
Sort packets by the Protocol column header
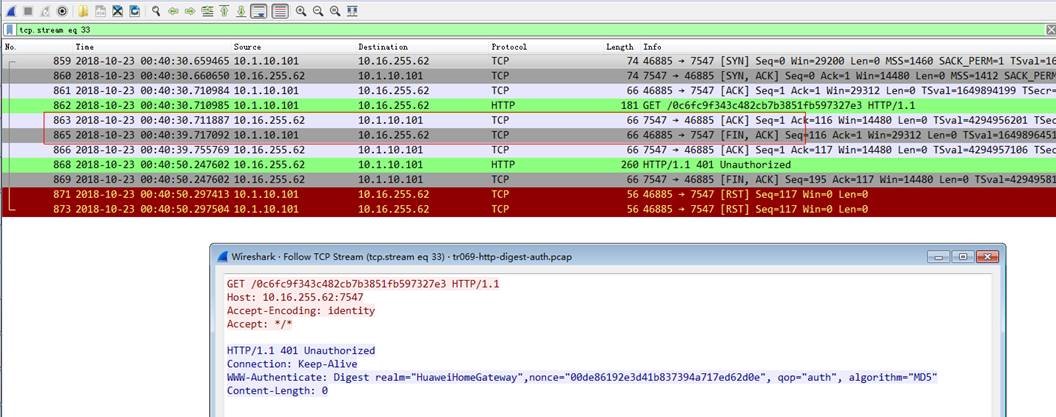(508, 47)
